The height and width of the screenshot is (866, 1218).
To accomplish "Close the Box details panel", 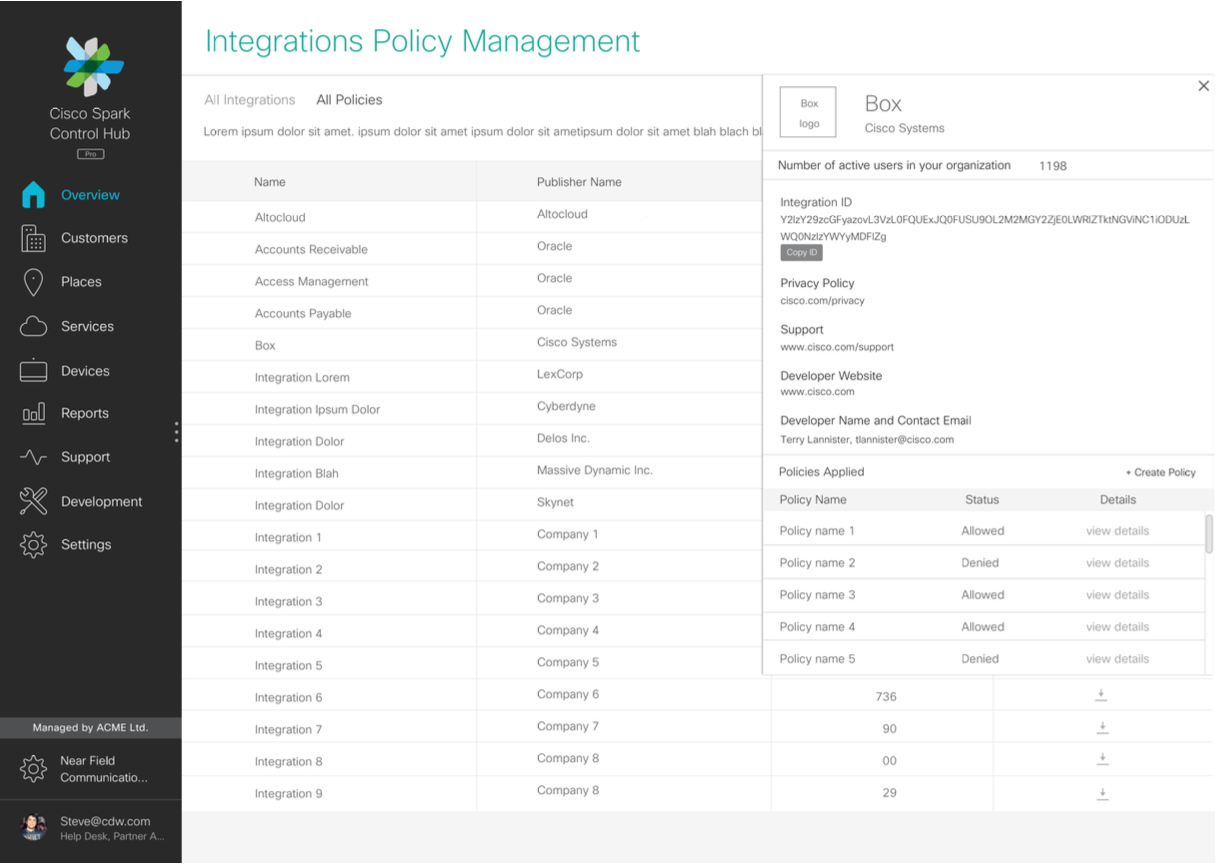I will tap(1203, 87).
